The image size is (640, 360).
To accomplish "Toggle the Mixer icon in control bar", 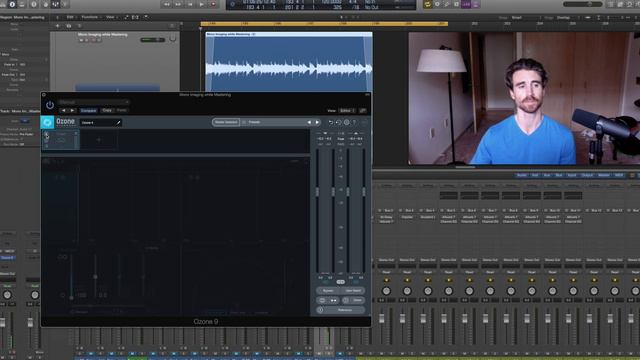I will (x=55, y=4).
